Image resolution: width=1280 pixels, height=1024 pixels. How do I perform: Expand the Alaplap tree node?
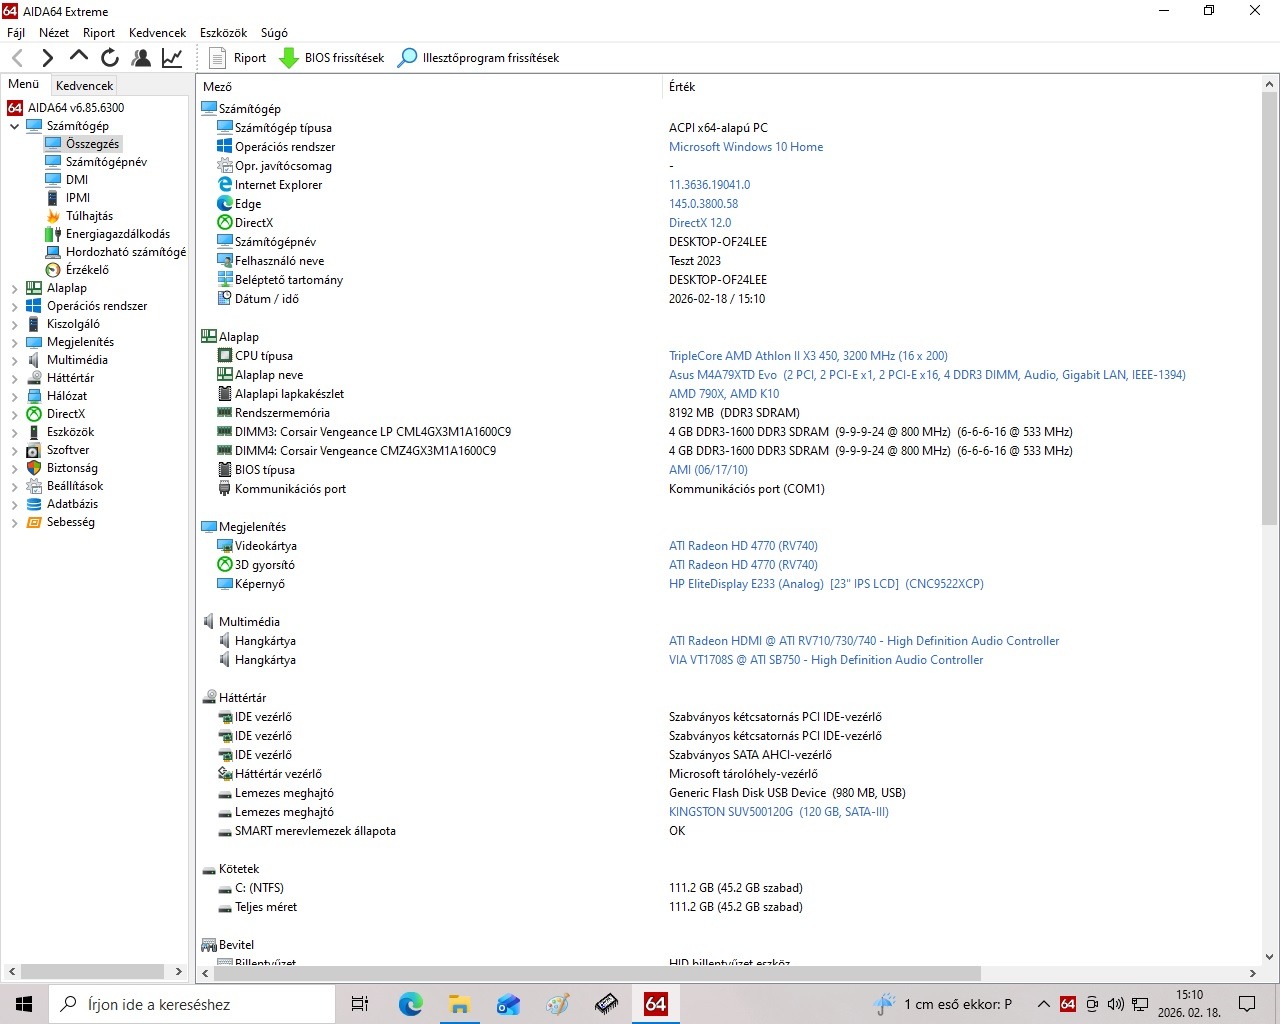pyautogui.click(x=14, y=288)
